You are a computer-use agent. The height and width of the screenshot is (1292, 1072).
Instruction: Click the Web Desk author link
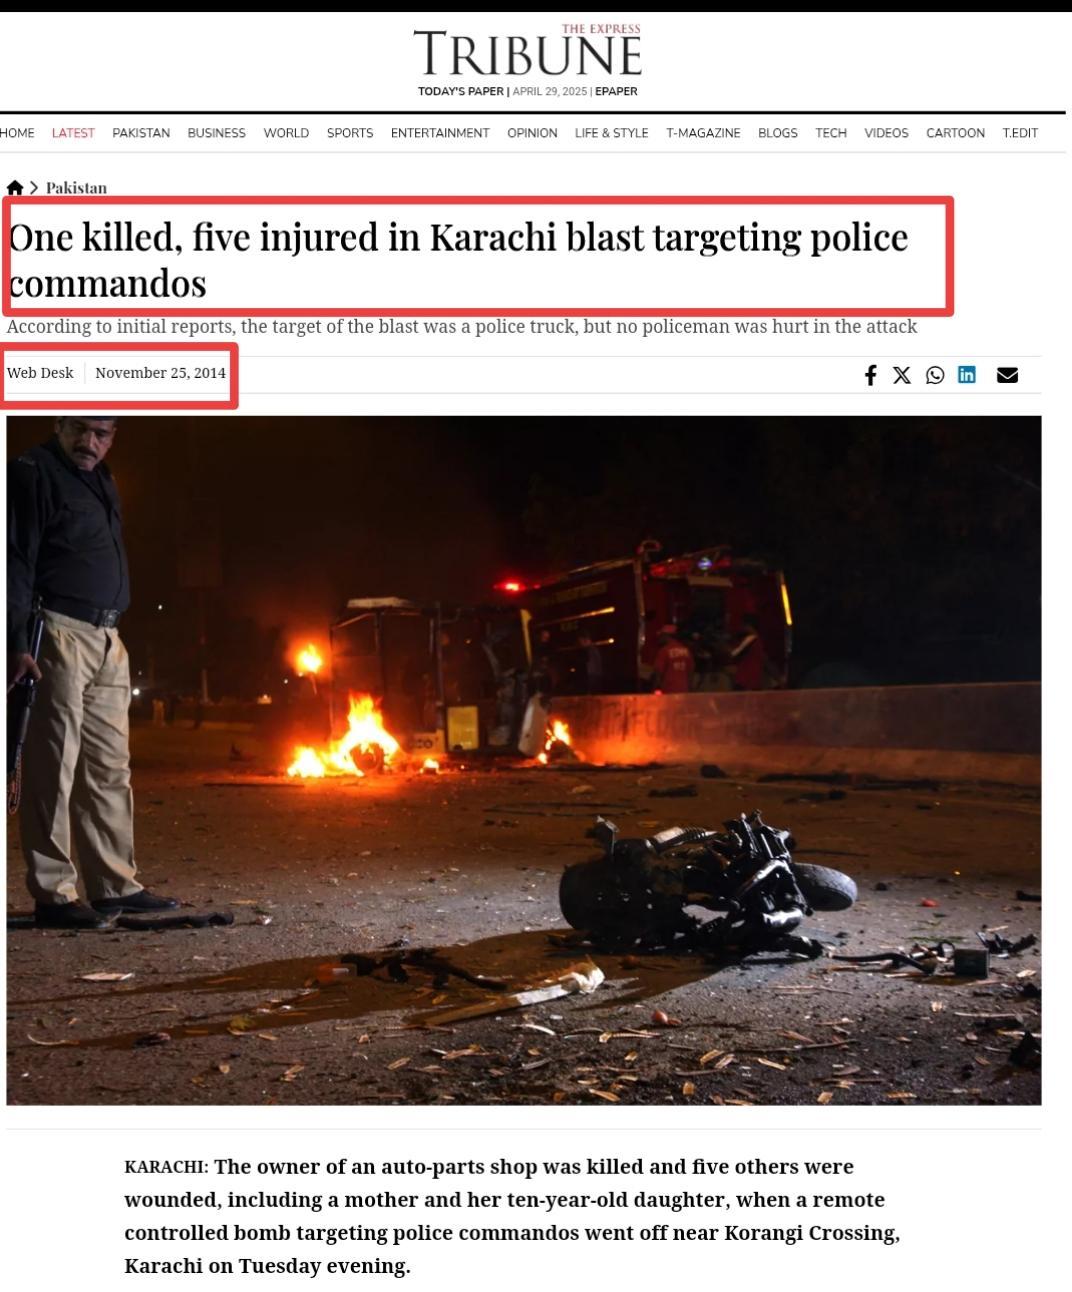coord(40,373)
